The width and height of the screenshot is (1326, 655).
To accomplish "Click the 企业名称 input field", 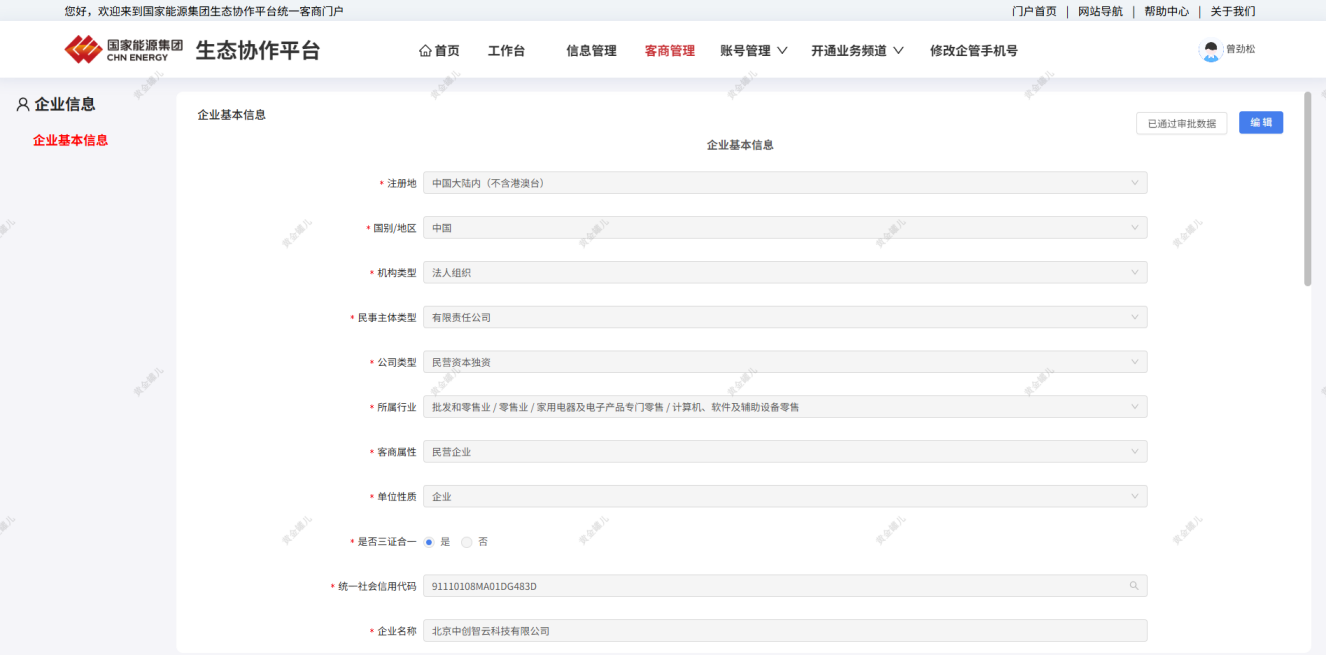I will click(785, 631).
